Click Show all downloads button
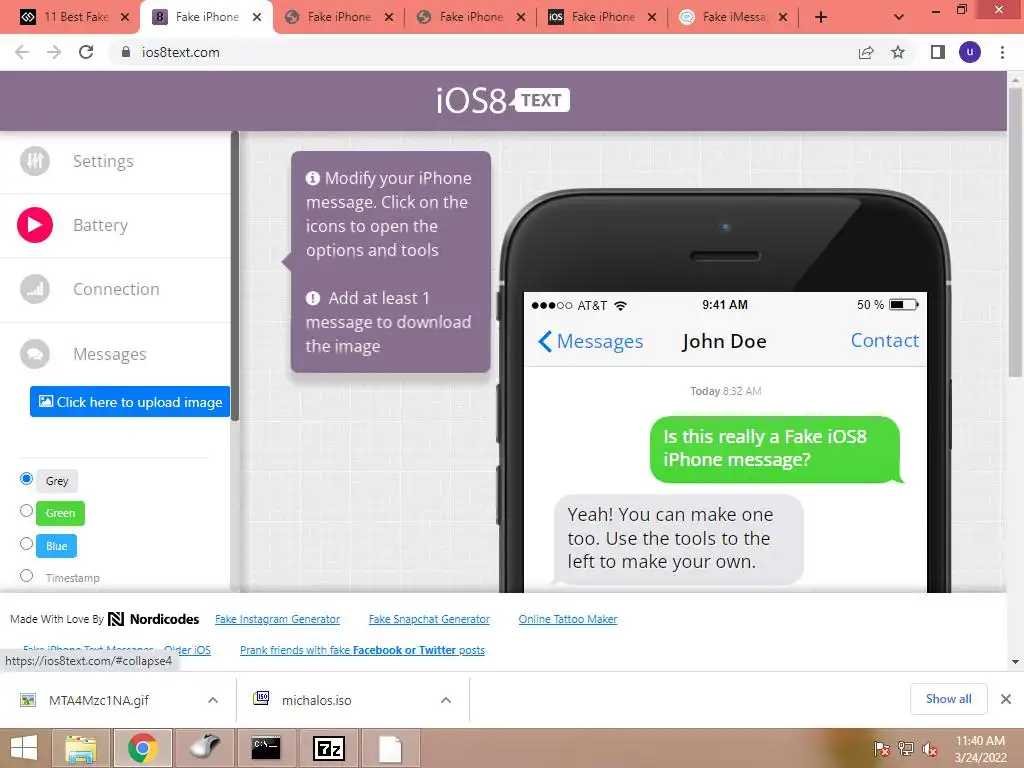The height and width of the screenshot is (768, 1024). click(948, 699)
